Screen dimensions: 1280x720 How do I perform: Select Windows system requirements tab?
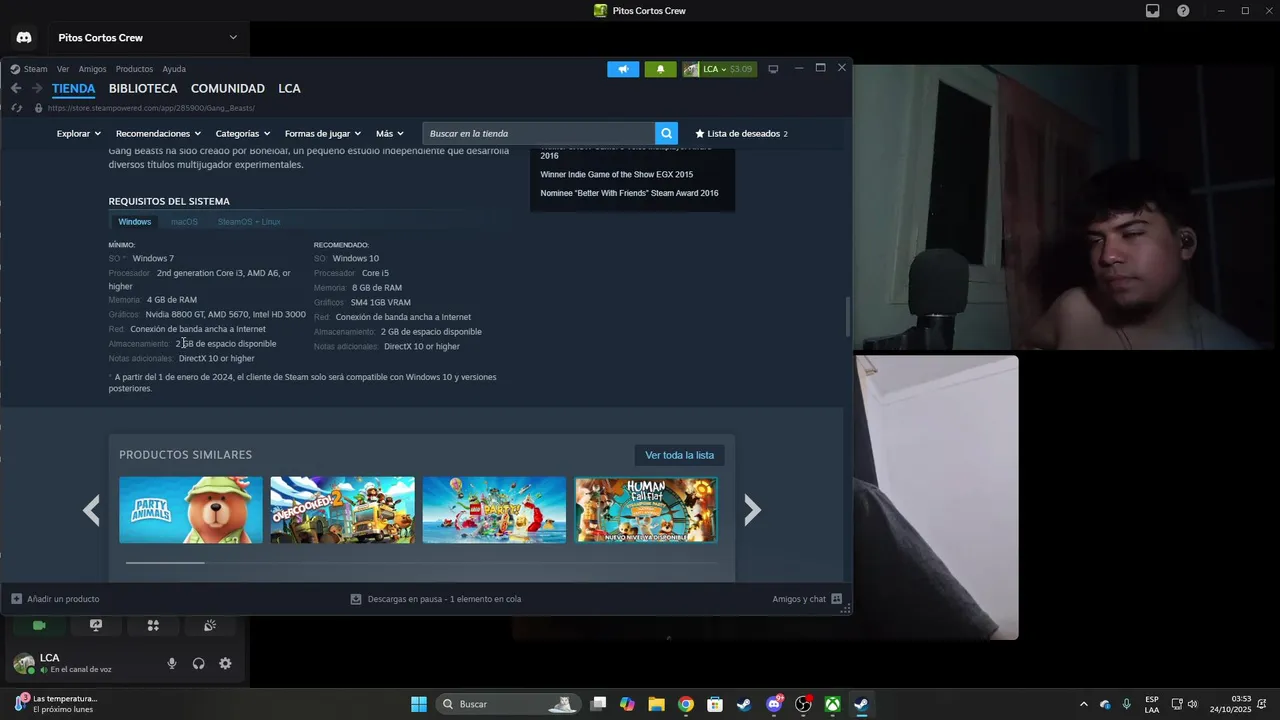click(x=135, y=222)
